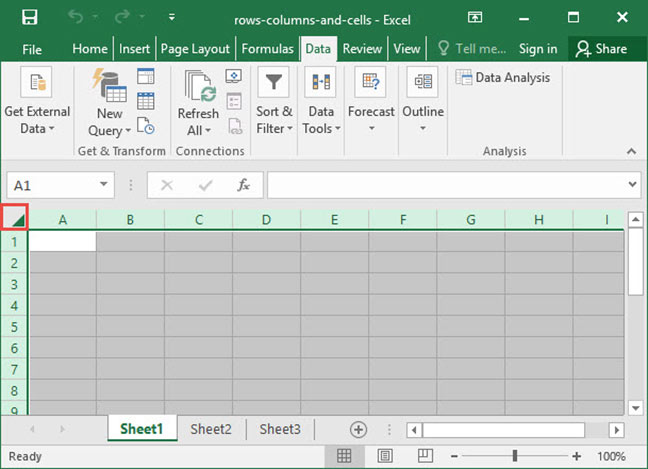Viewport: 648px width, 469px height.
Task: Click the Recent Sources icon
Action: tap(146, 126)
